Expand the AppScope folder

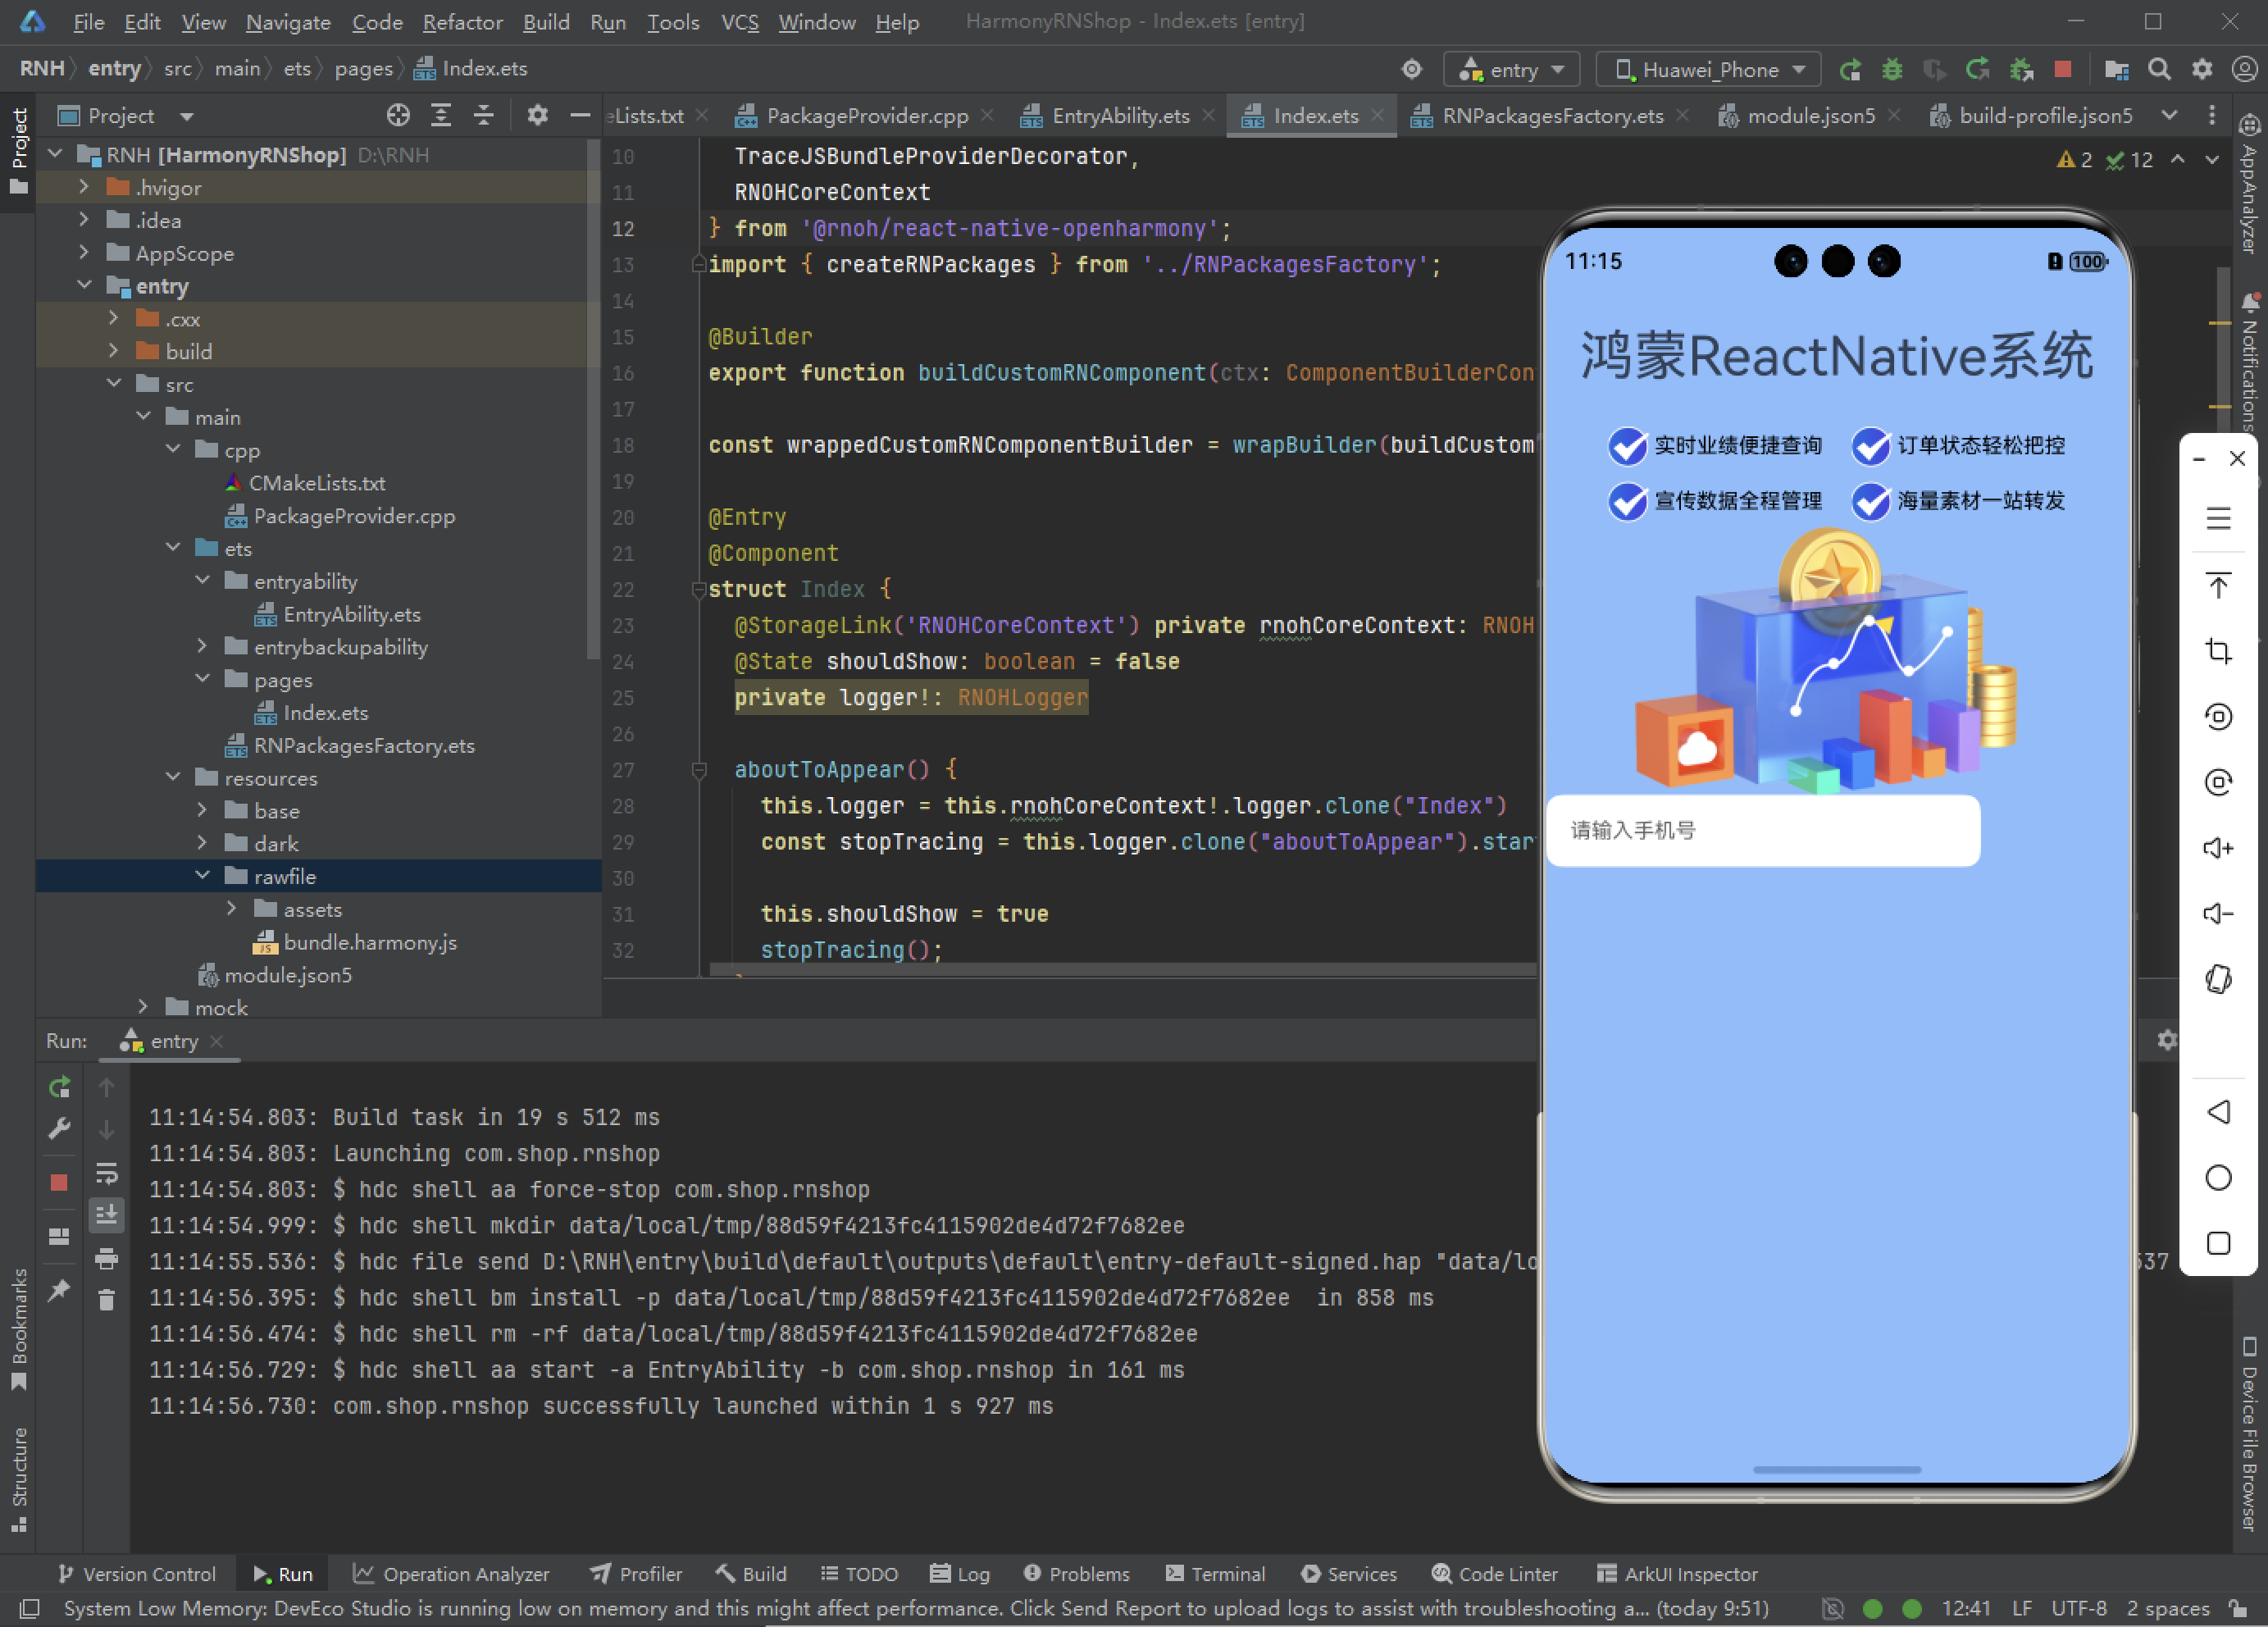[84, 253]
